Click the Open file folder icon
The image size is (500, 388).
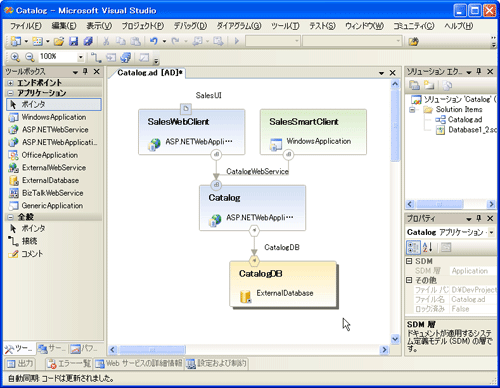point(59,41)
